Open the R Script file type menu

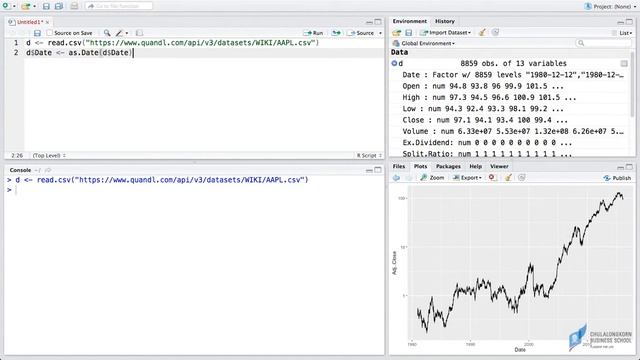[369, 156]
